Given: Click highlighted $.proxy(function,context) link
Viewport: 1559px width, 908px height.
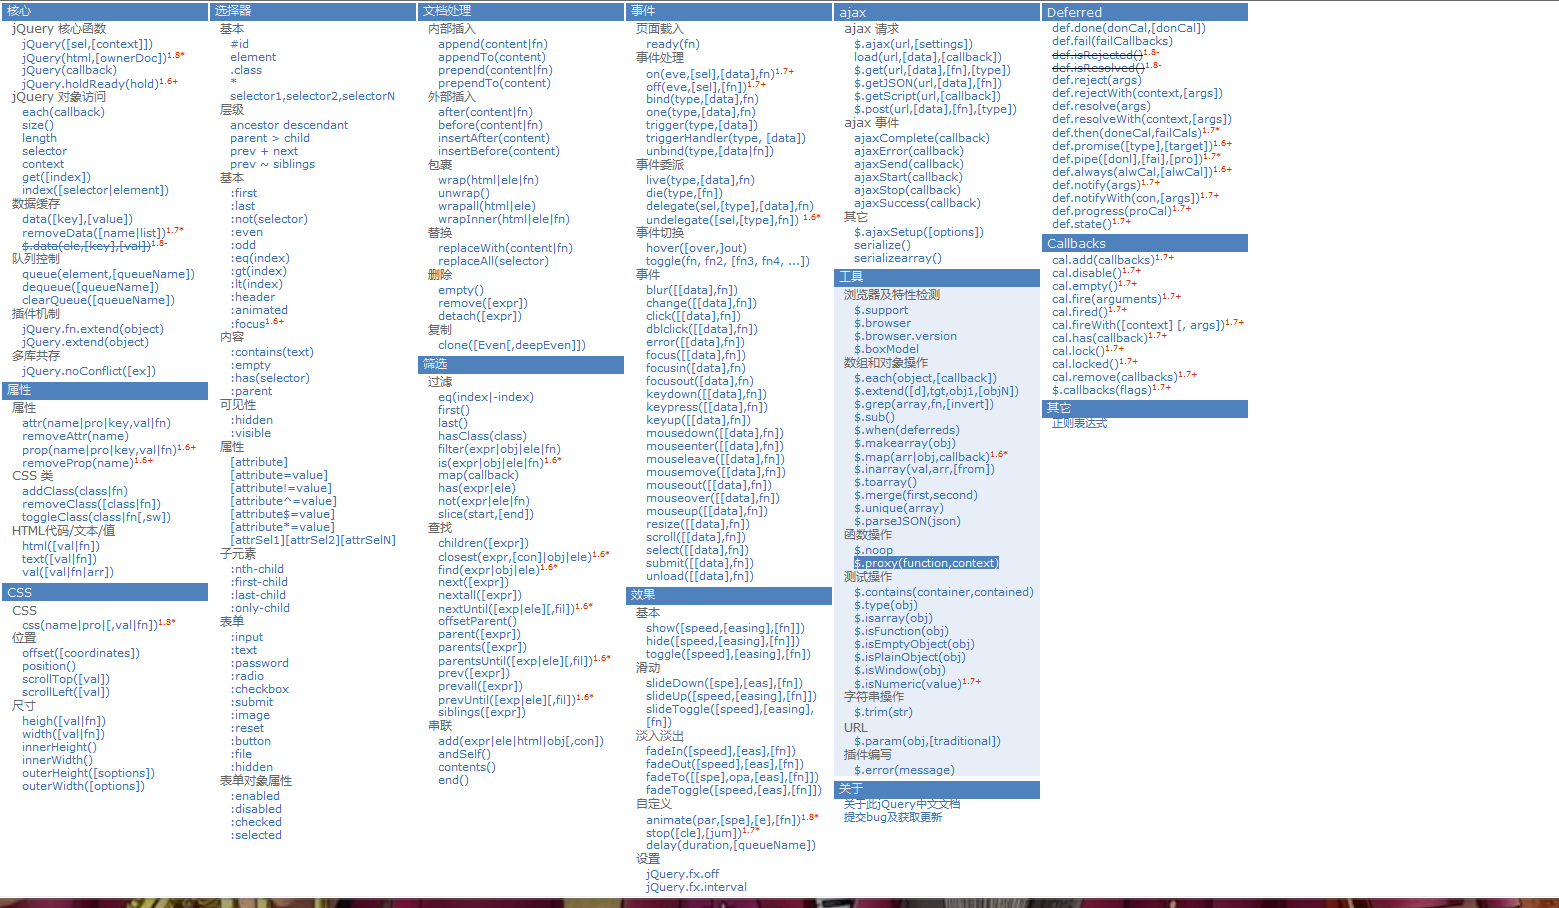Looking at the screenshot, I should [926, 563].
